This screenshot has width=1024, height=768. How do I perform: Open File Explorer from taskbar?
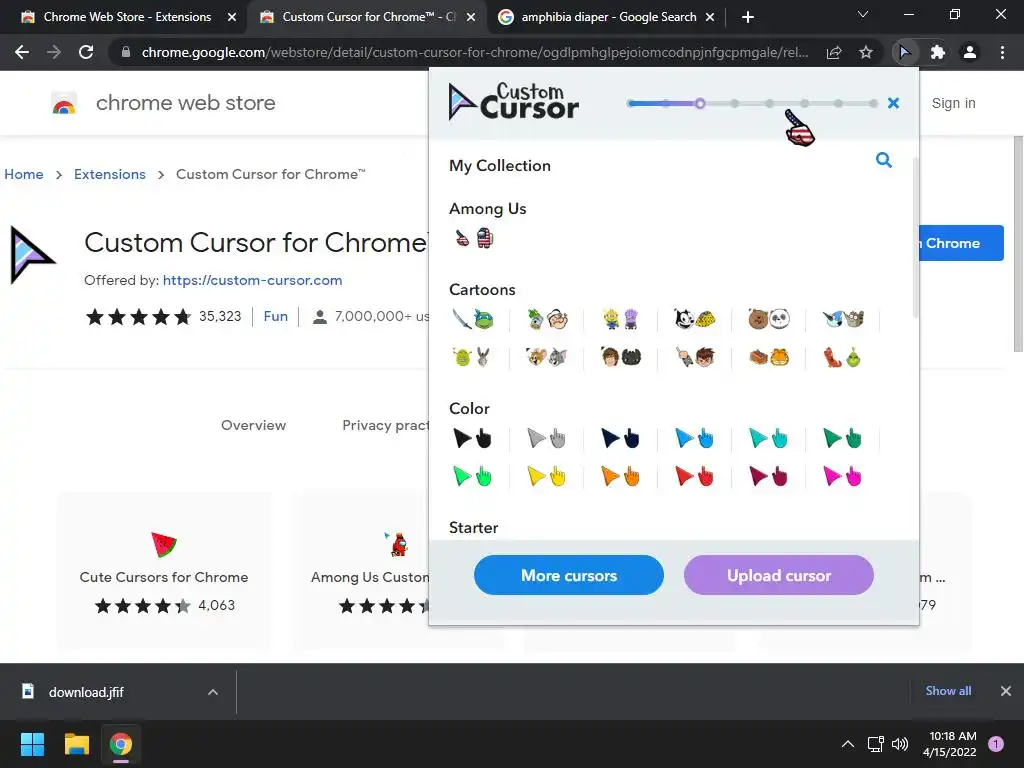[76, 744]
